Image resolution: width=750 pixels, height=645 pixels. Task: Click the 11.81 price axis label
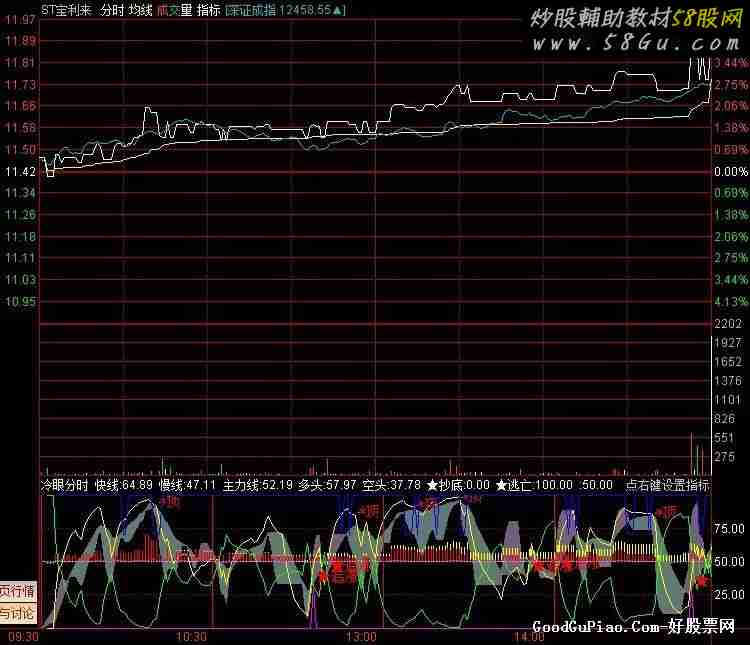(20, 62)
